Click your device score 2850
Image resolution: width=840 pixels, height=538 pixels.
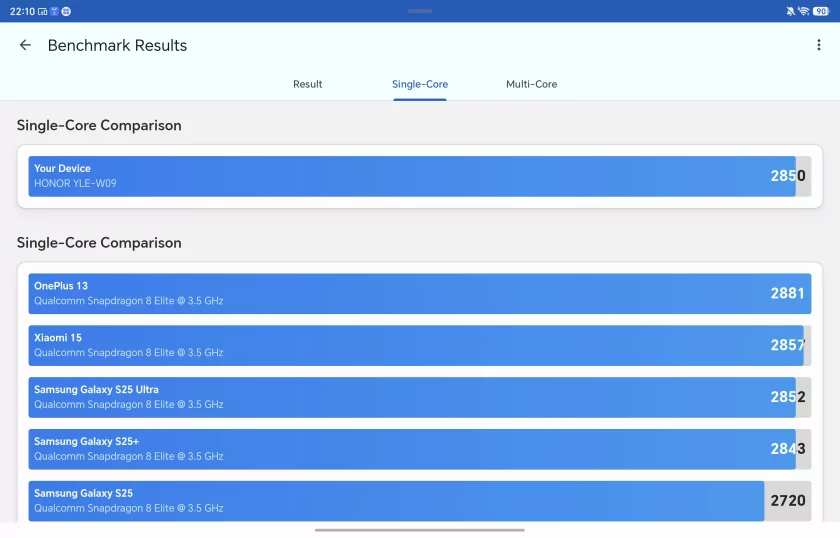(788, 176)
